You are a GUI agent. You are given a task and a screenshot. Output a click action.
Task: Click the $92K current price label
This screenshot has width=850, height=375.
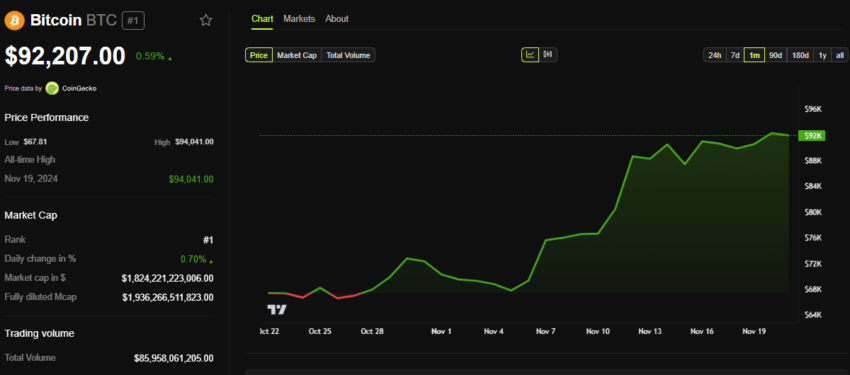tap(812, 135)
